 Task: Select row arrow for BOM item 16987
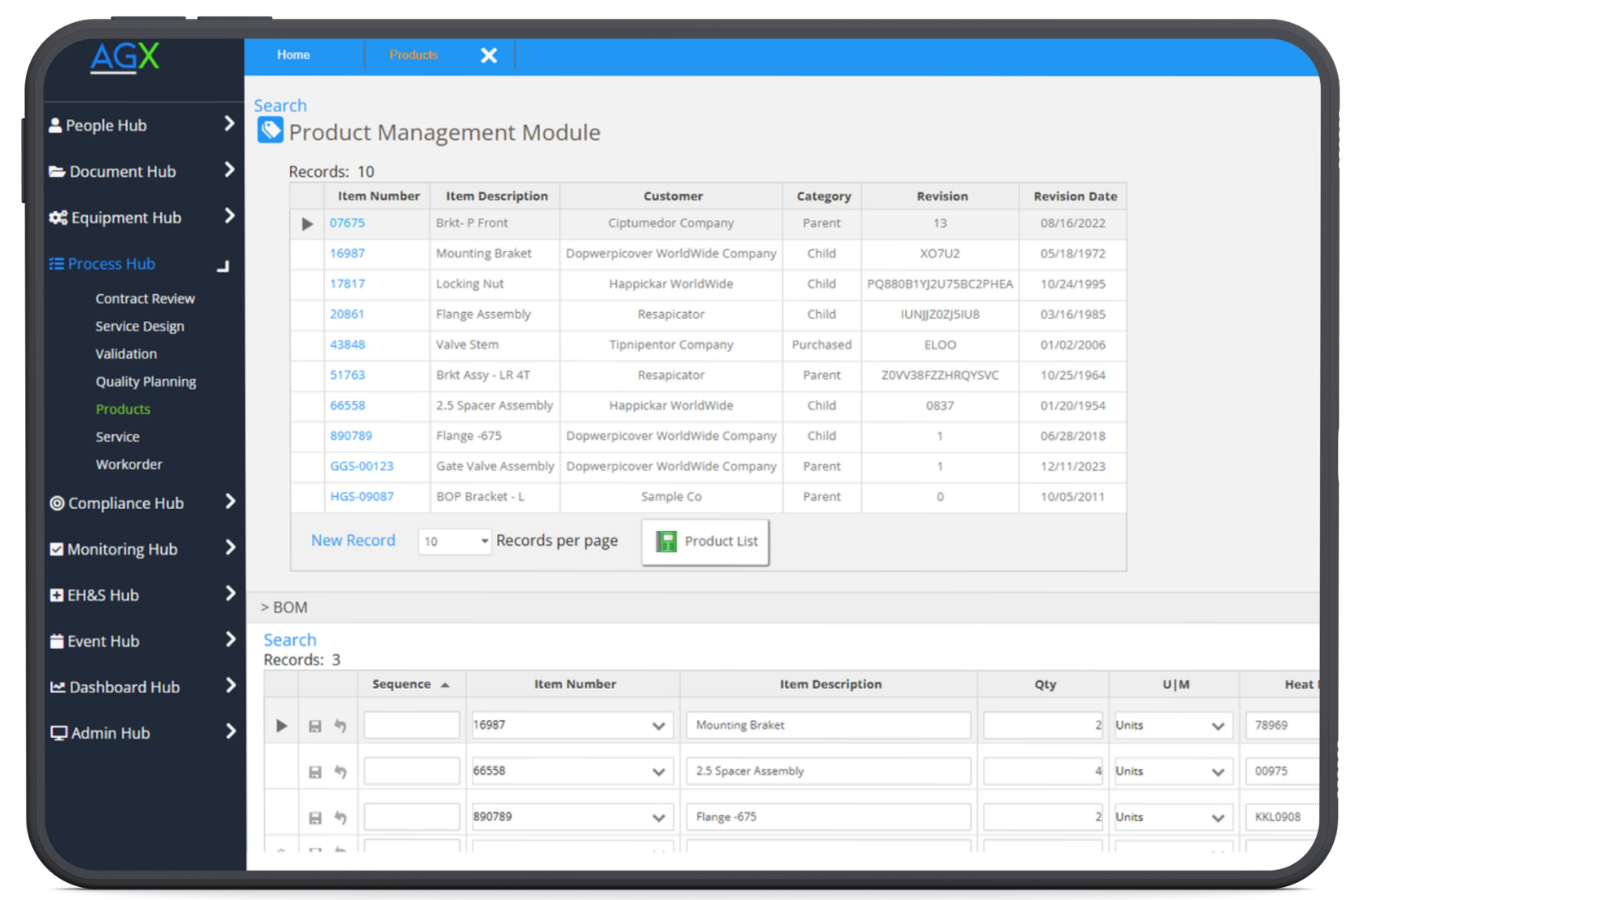point(282,726)
